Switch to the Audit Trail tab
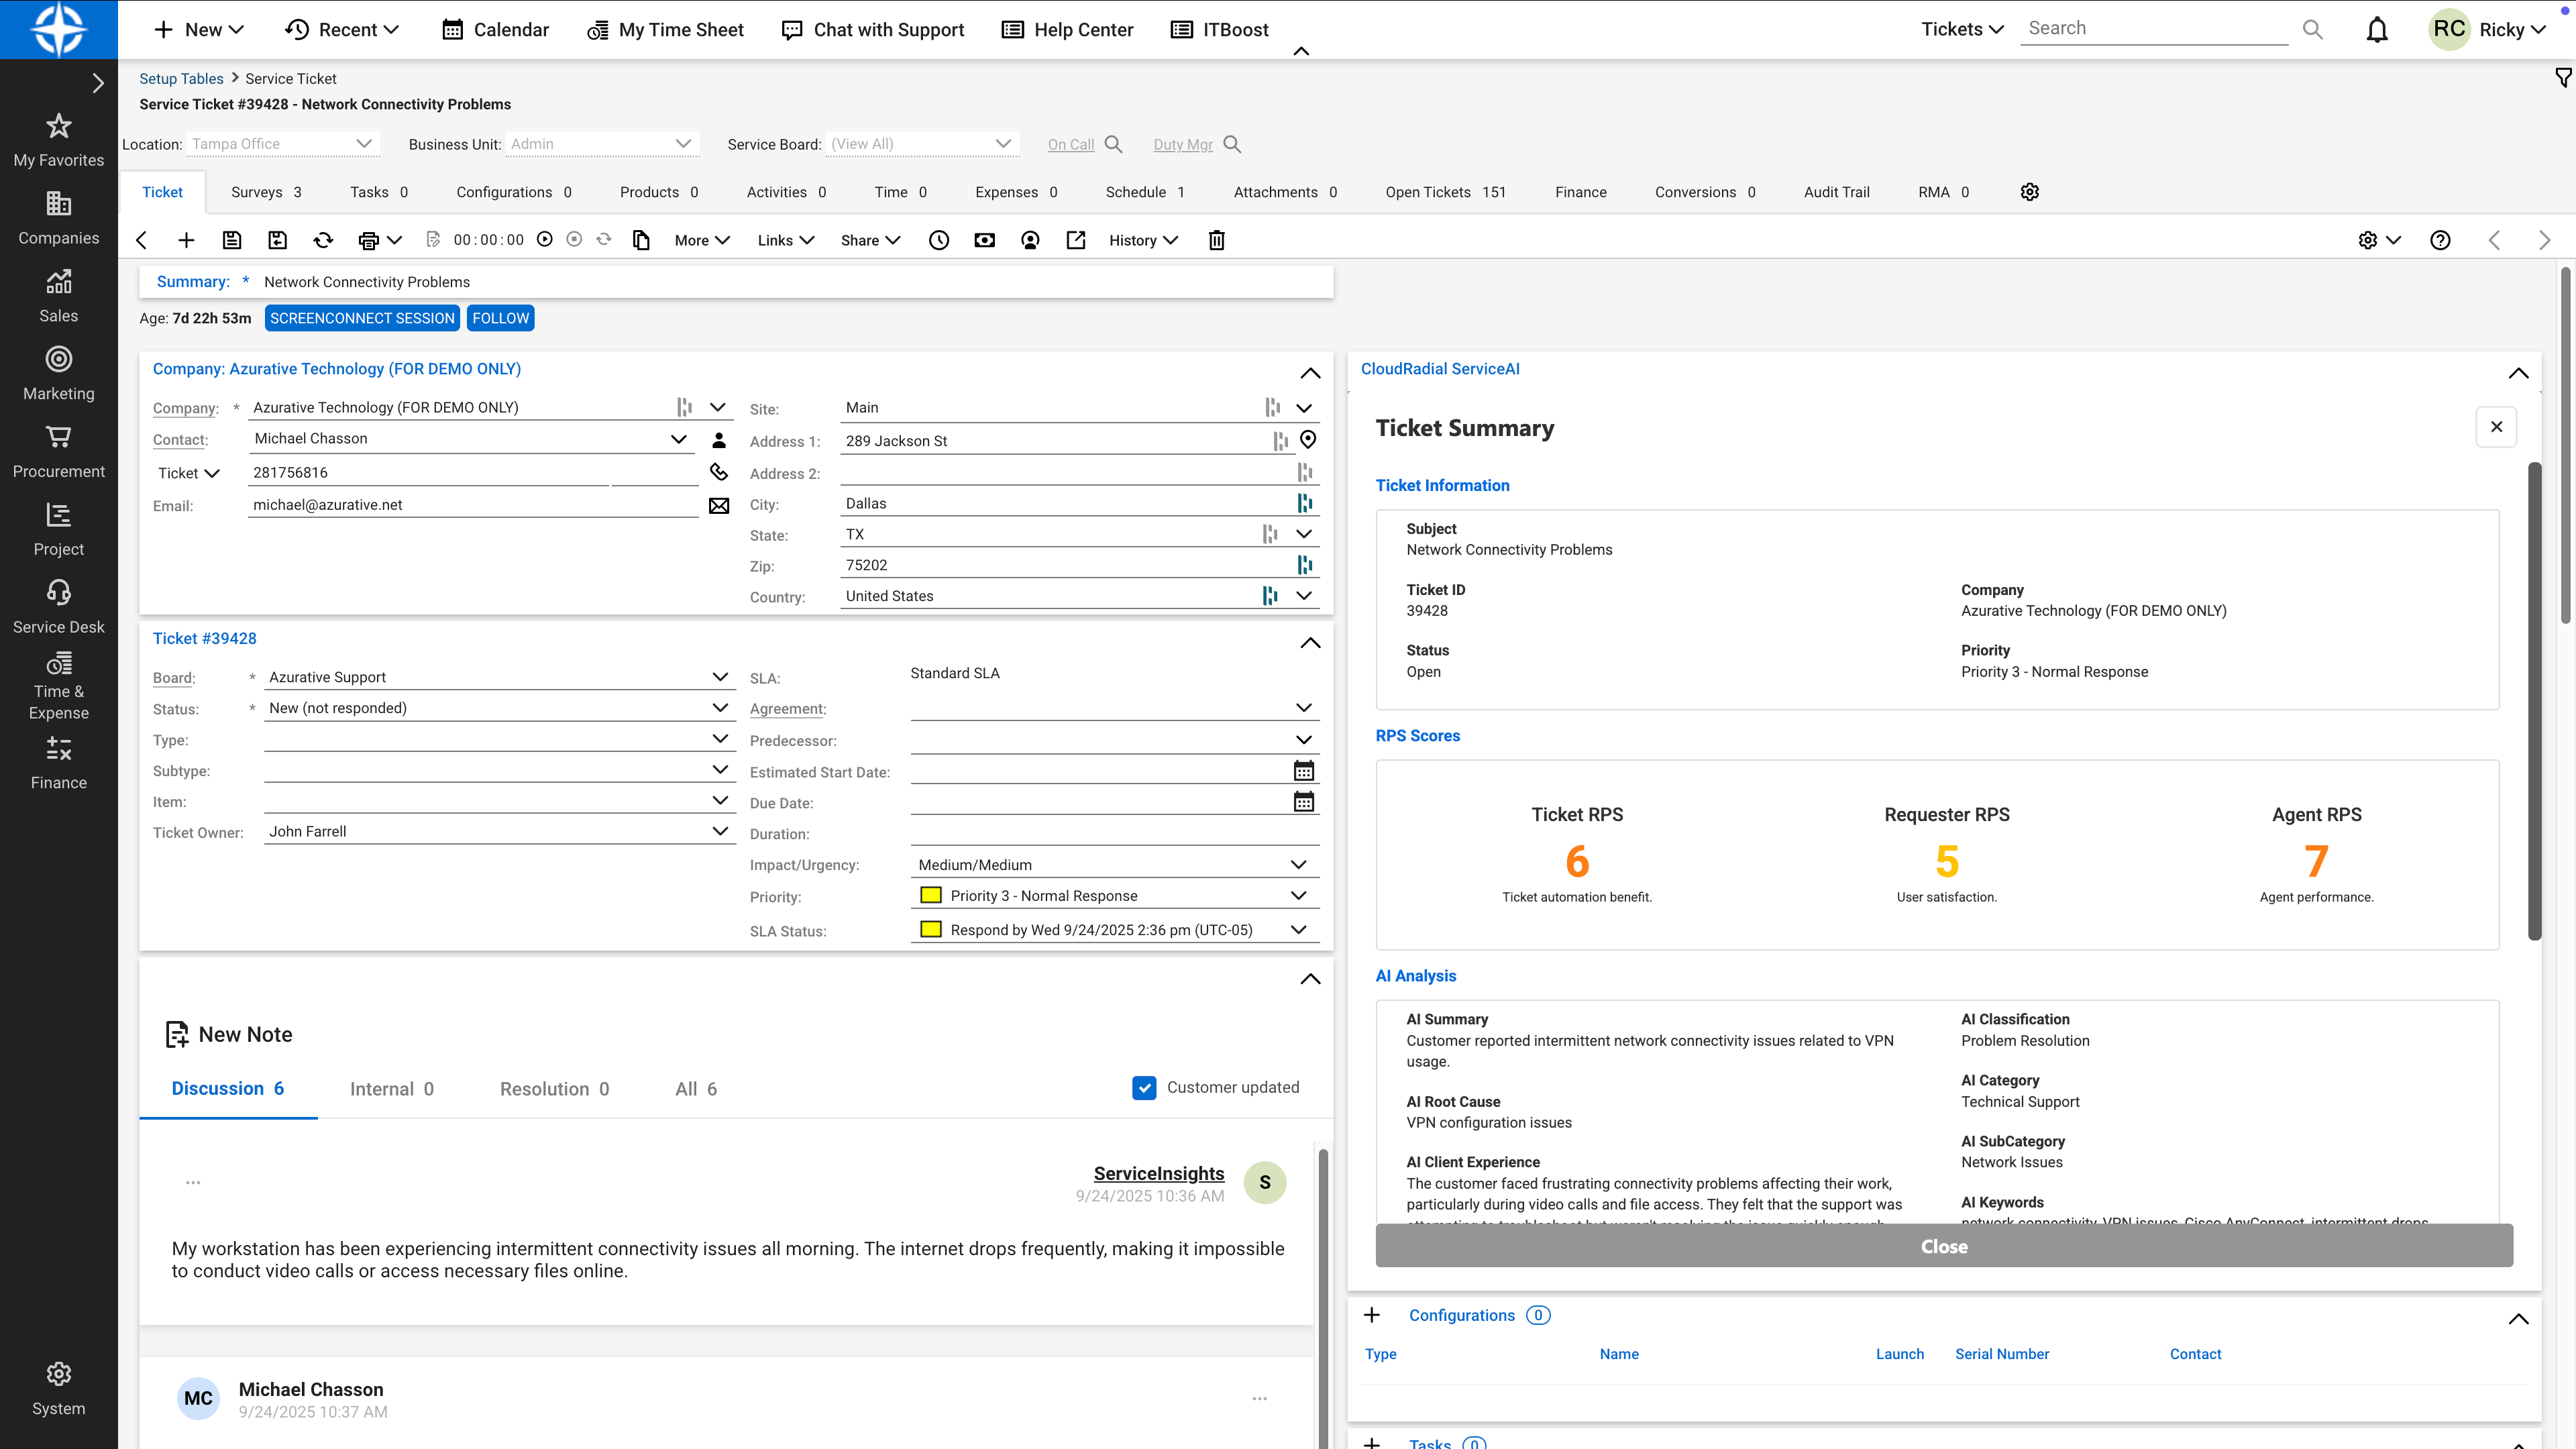Viewport: 2576px width, 1449px height. click(x=1836, y=192)
